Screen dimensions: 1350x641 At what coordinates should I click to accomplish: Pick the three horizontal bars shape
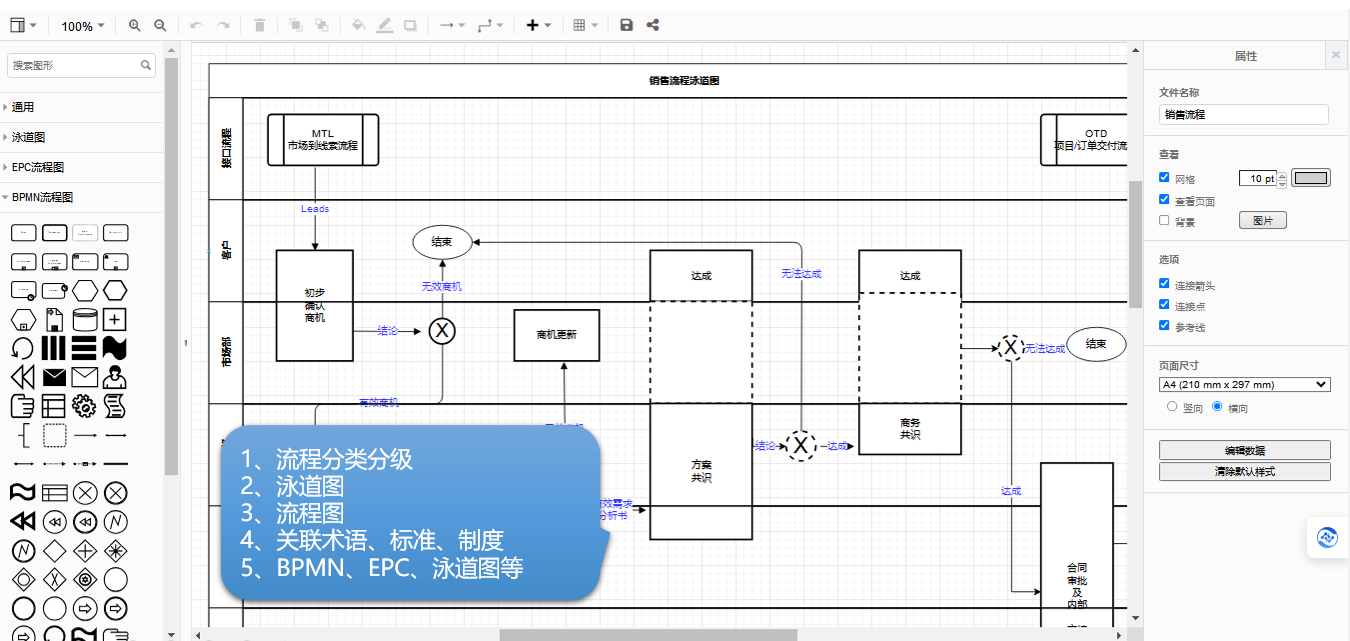pos(85,349)
